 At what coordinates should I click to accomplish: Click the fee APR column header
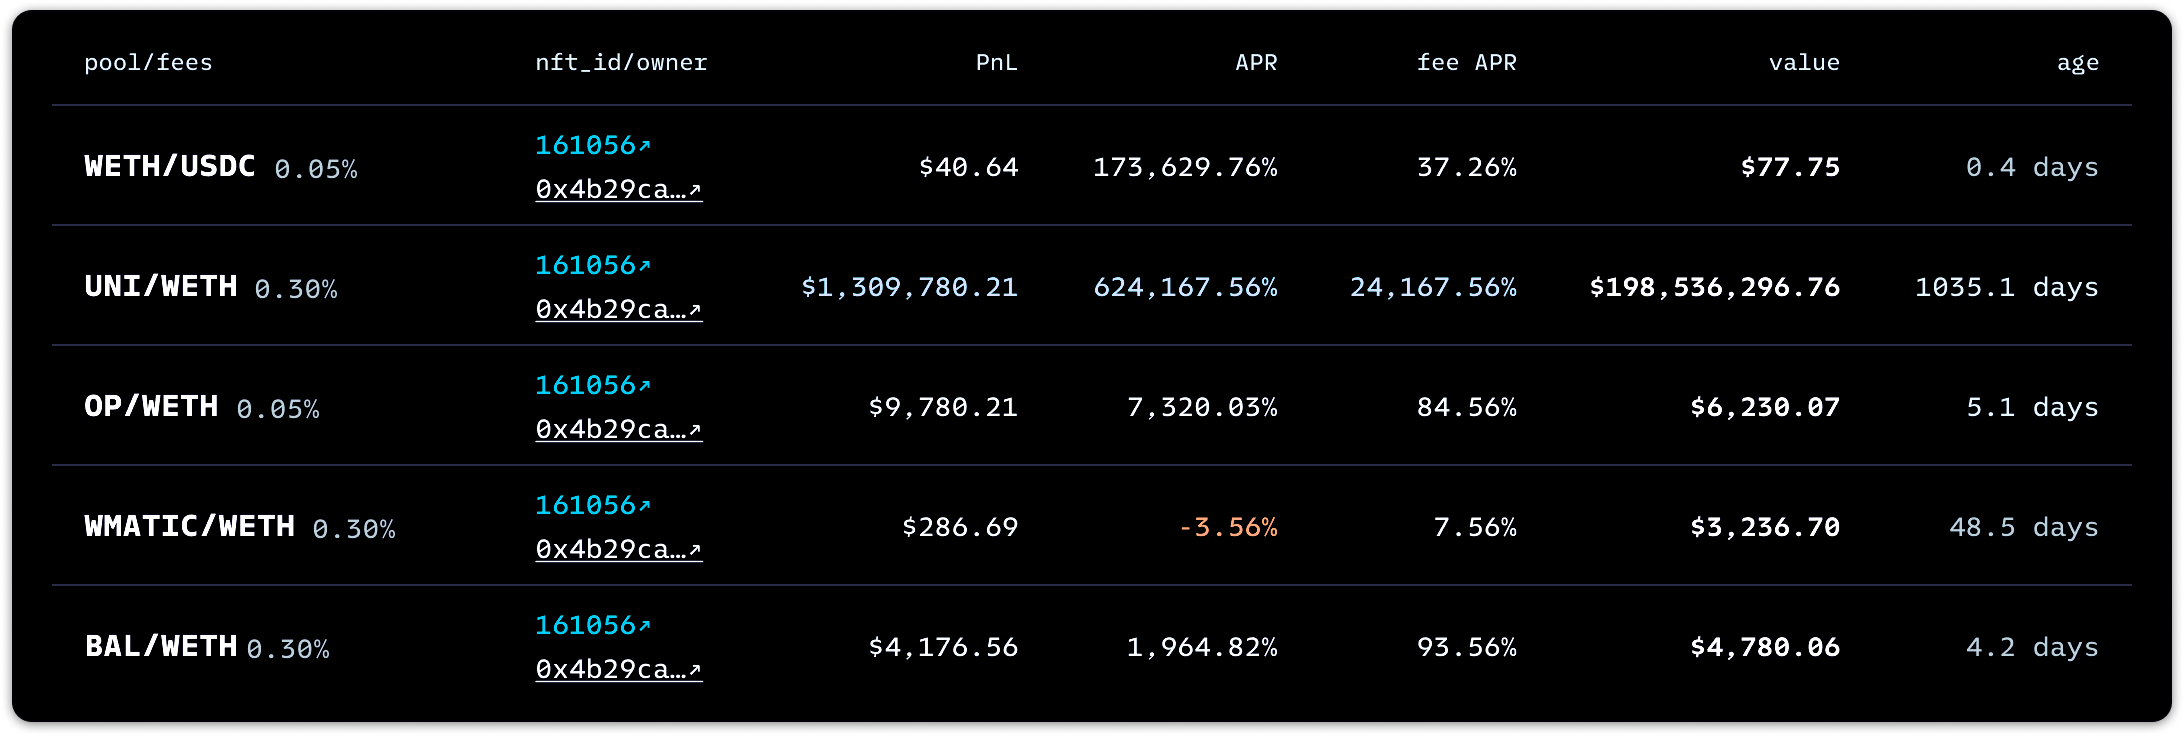[x=1466, y=63]
